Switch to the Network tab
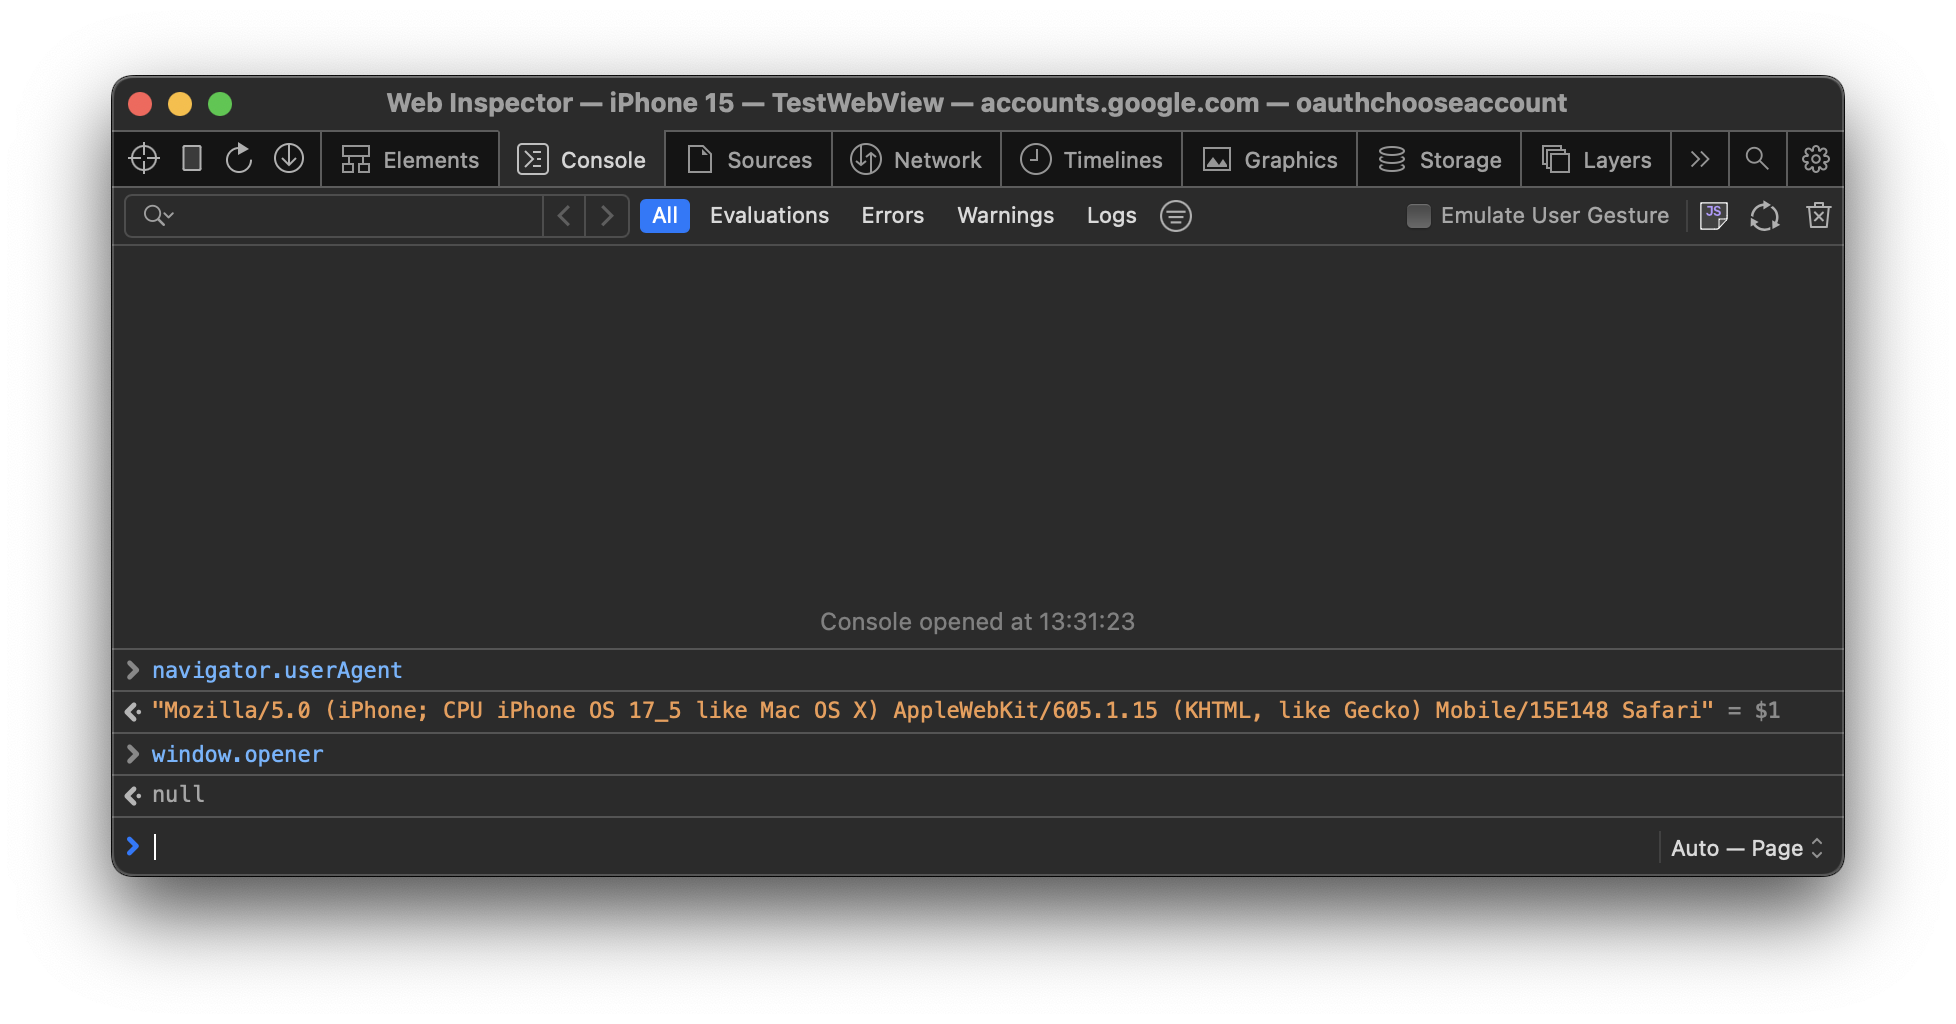 click(x=916, y=159)
